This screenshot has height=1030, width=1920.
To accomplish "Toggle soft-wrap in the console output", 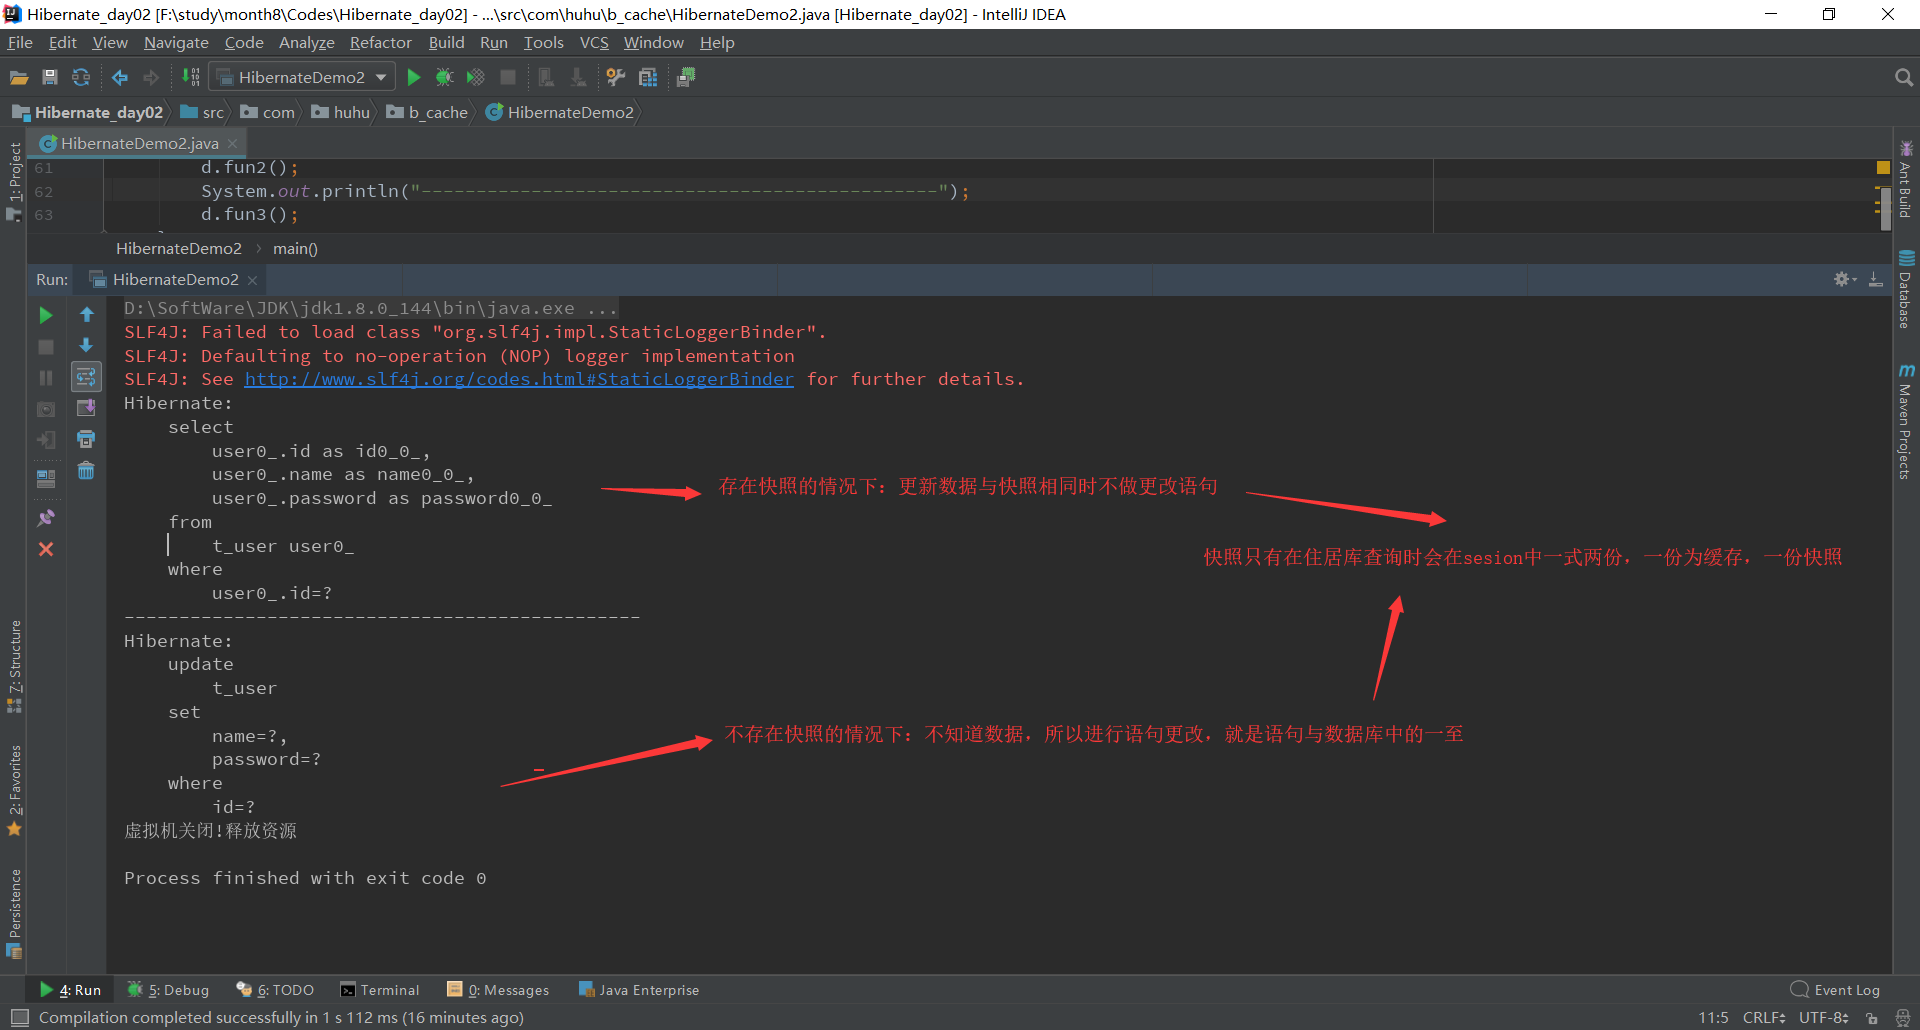I will coord(87,377).
